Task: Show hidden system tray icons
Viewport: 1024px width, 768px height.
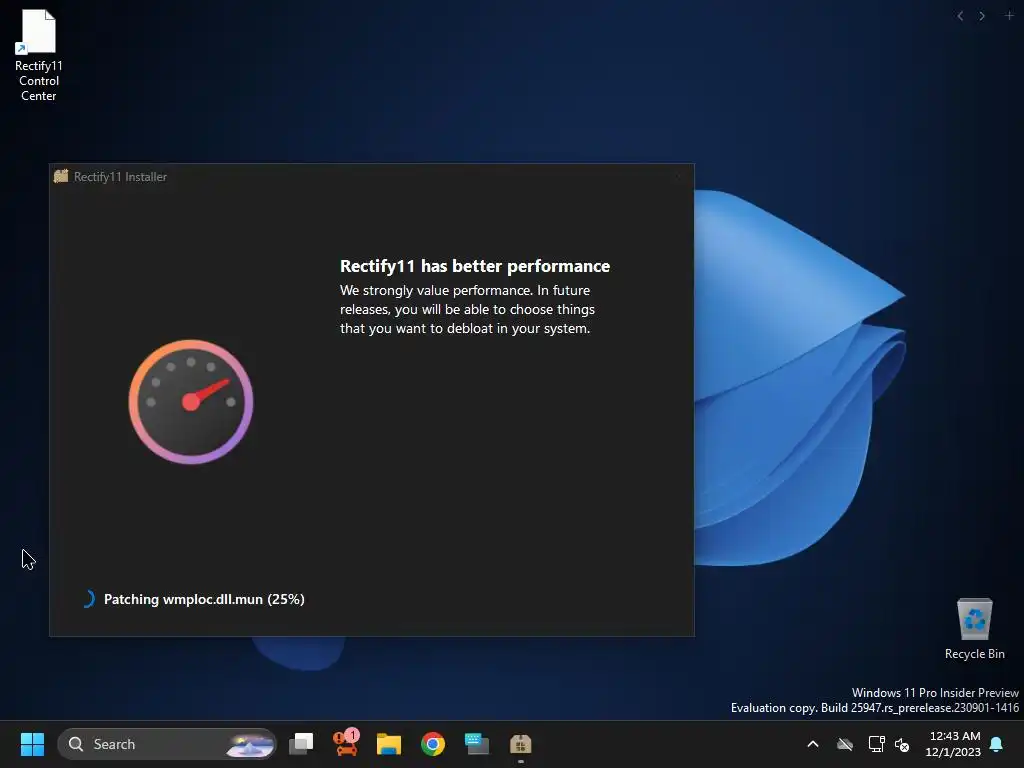Action: click(813, 744)
